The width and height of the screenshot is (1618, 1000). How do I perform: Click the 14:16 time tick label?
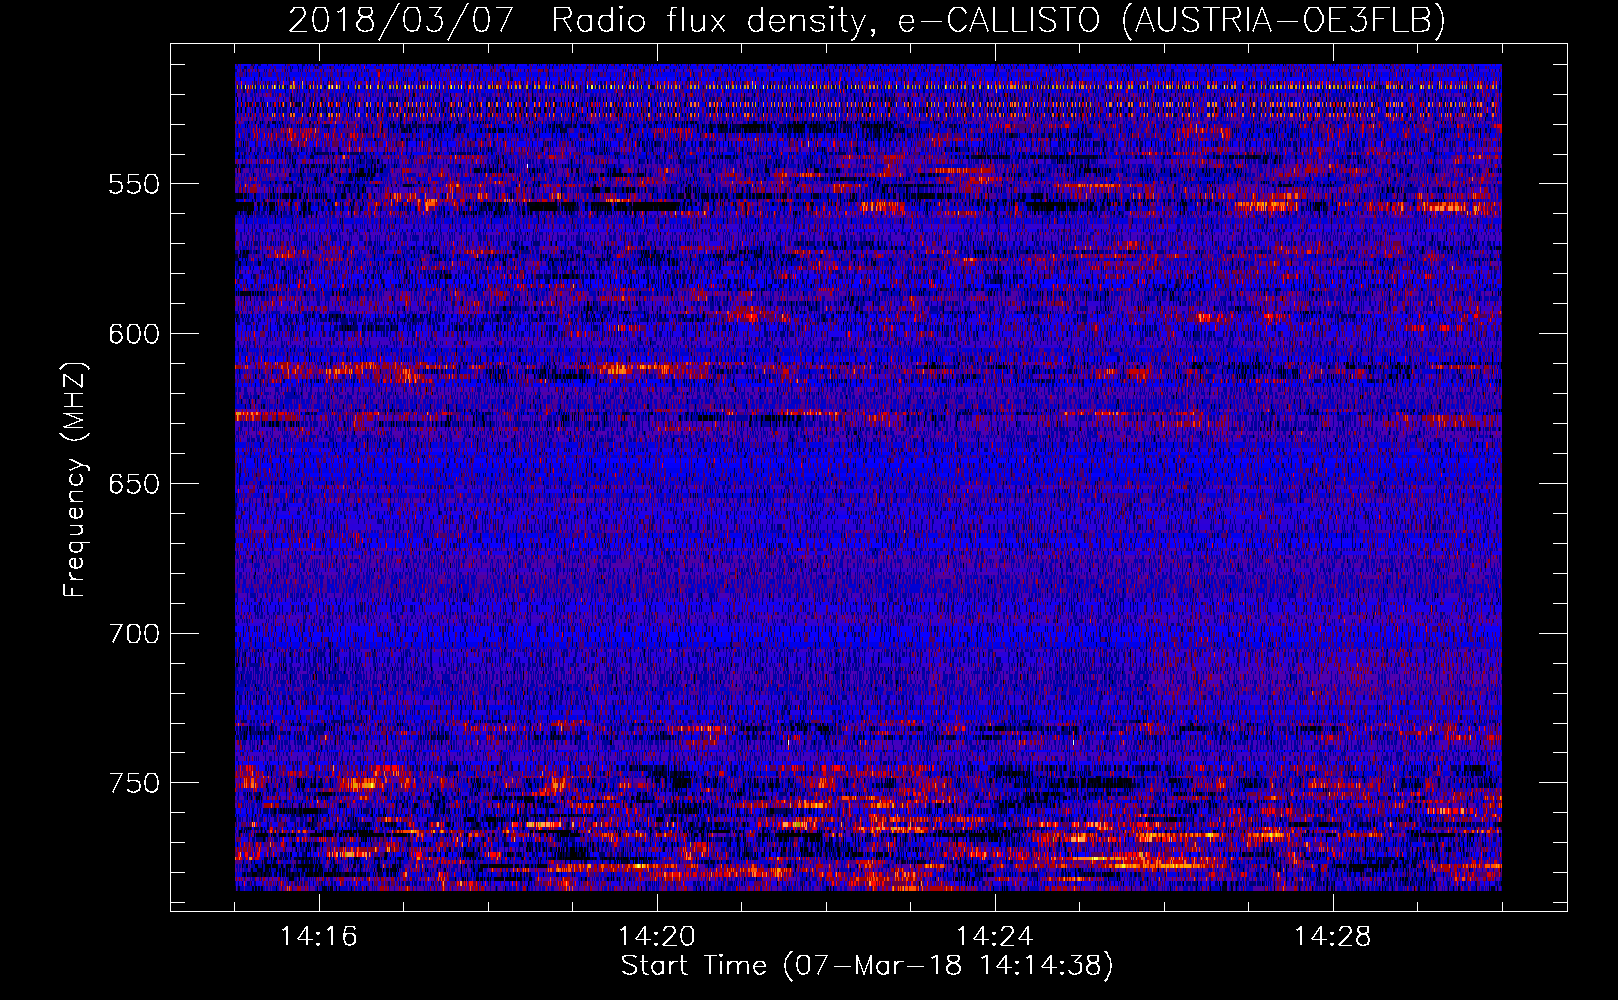pos(319,937)
